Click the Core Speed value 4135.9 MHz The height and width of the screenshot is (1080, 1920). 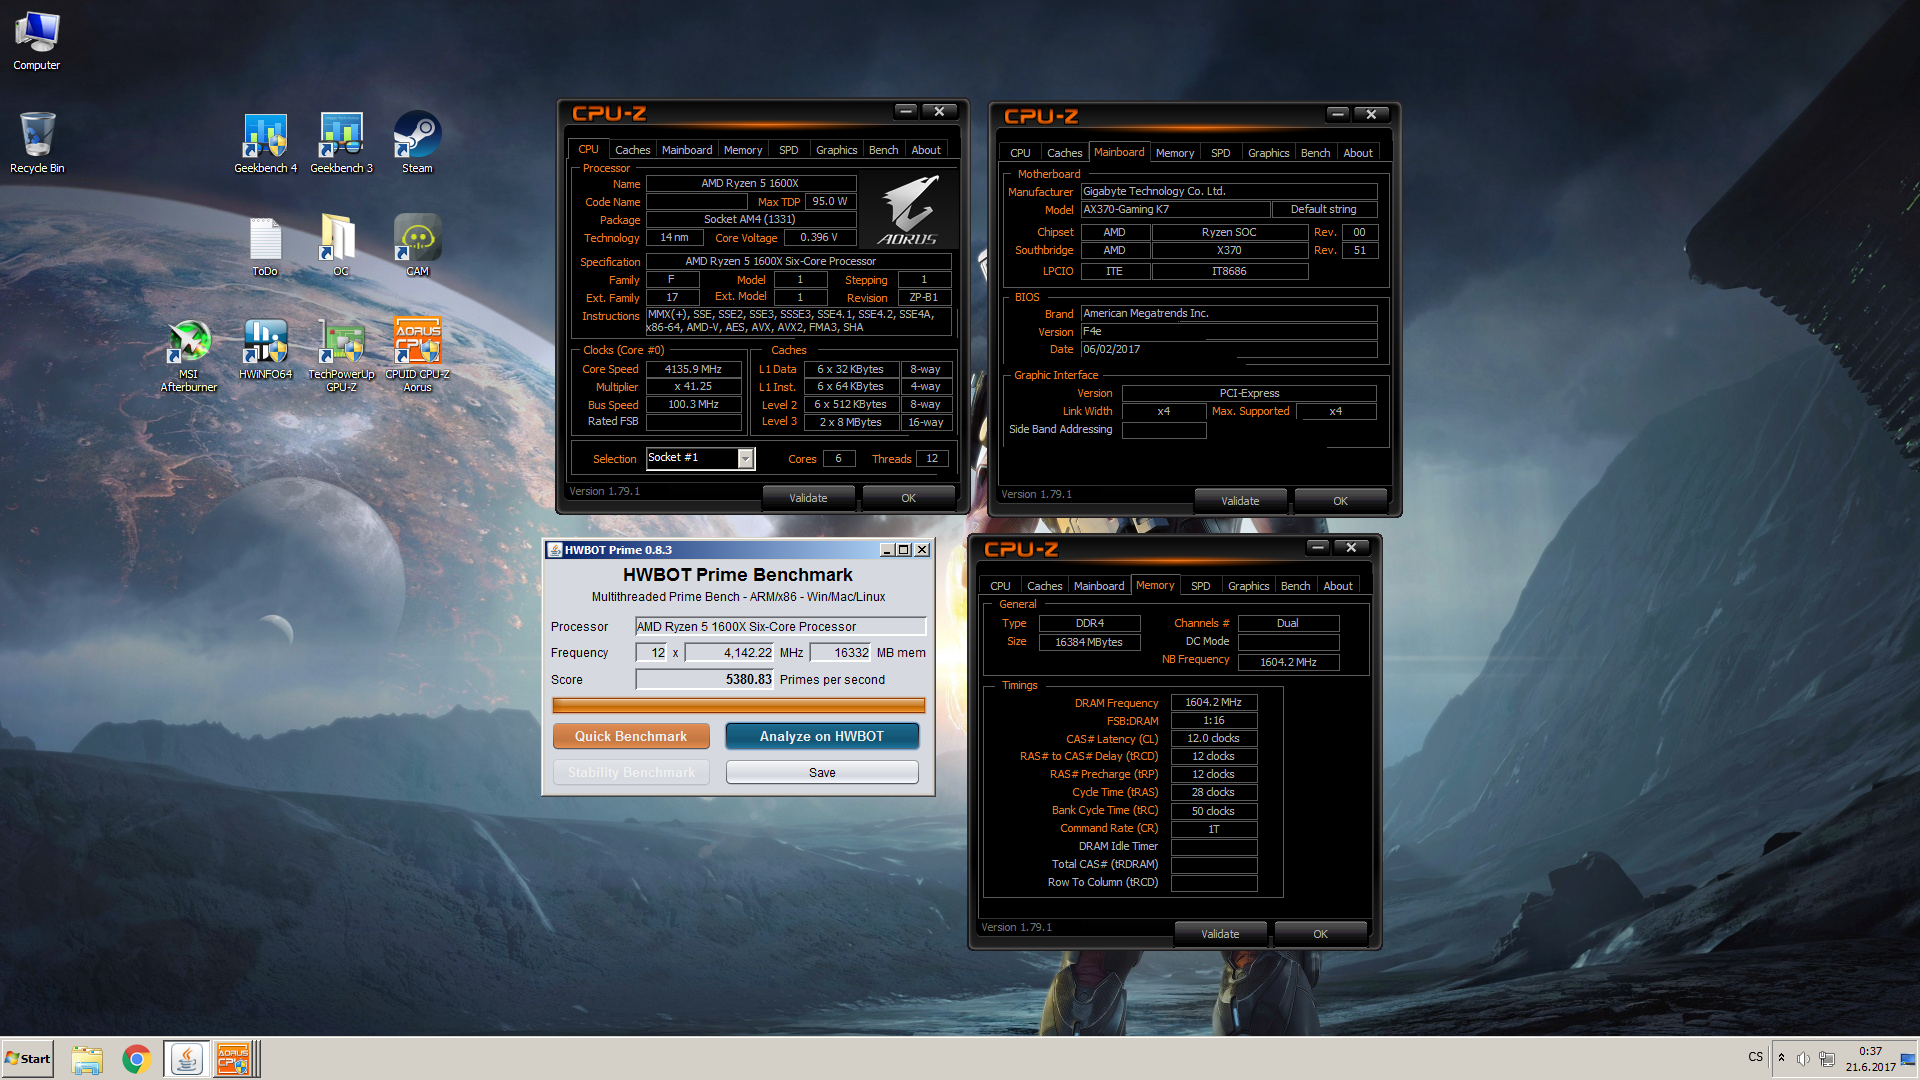point(693,369)
